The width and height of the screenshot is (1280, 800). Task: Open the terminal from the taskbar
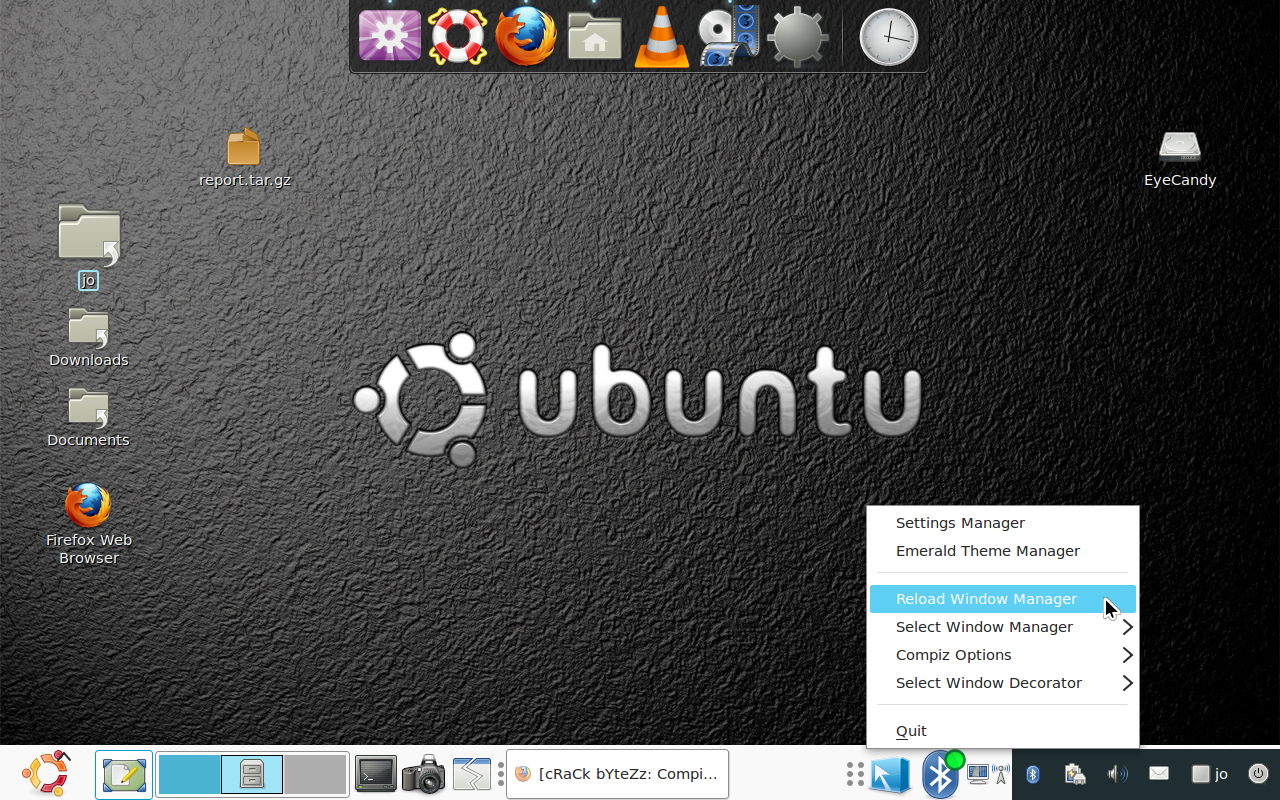pyautogui.click(x=375, y=773)
